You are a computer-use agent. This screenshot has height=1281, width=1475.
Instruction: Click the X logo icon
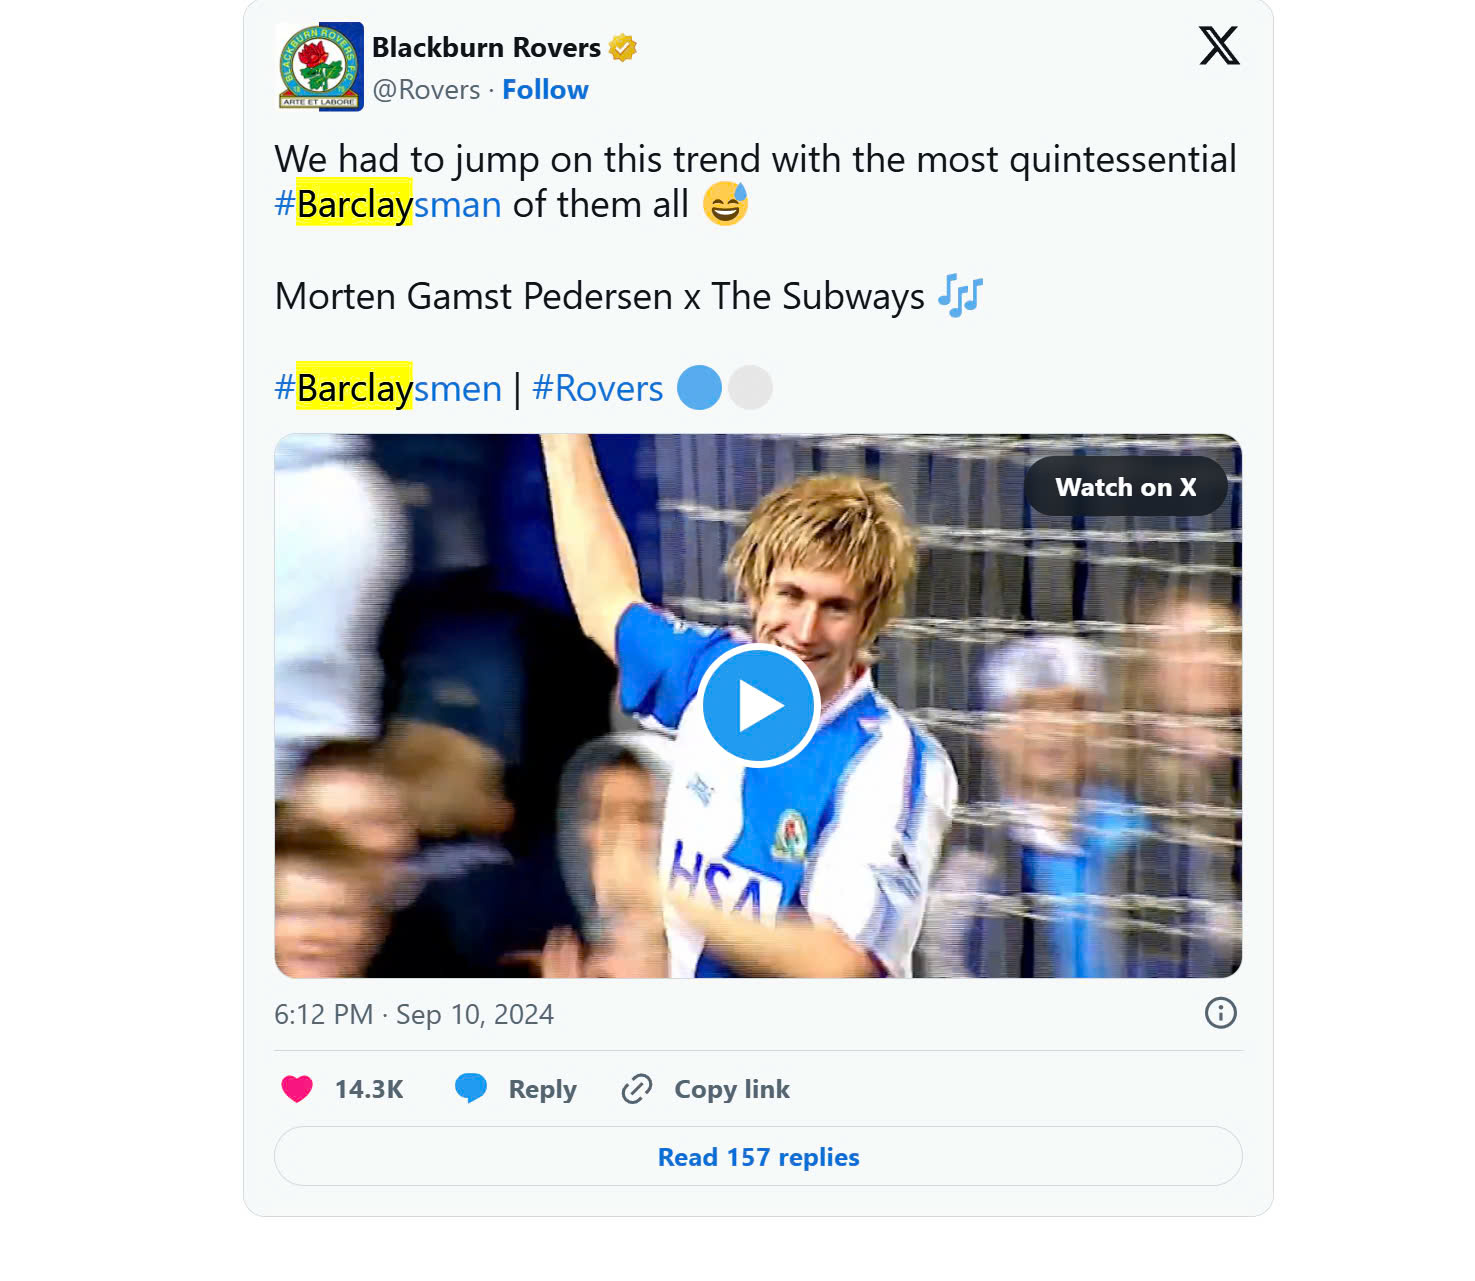[1219, 46]
